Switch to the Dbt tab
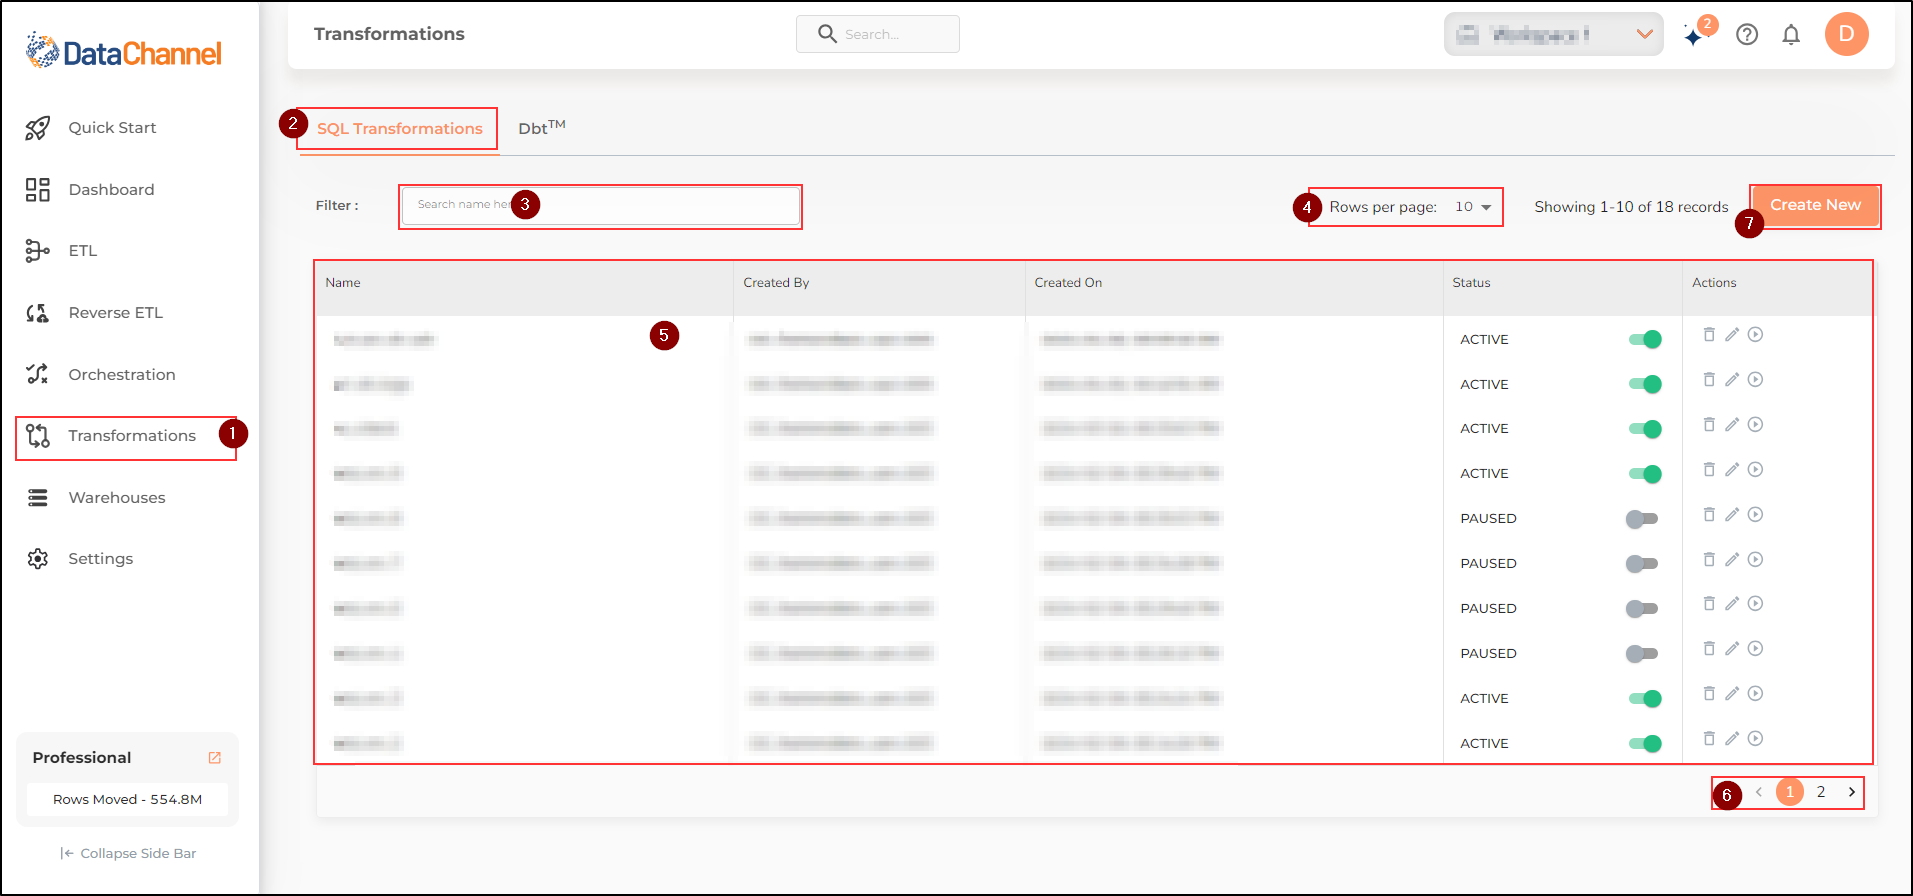This screenshot has width=1913, height=896. [542, 127]
